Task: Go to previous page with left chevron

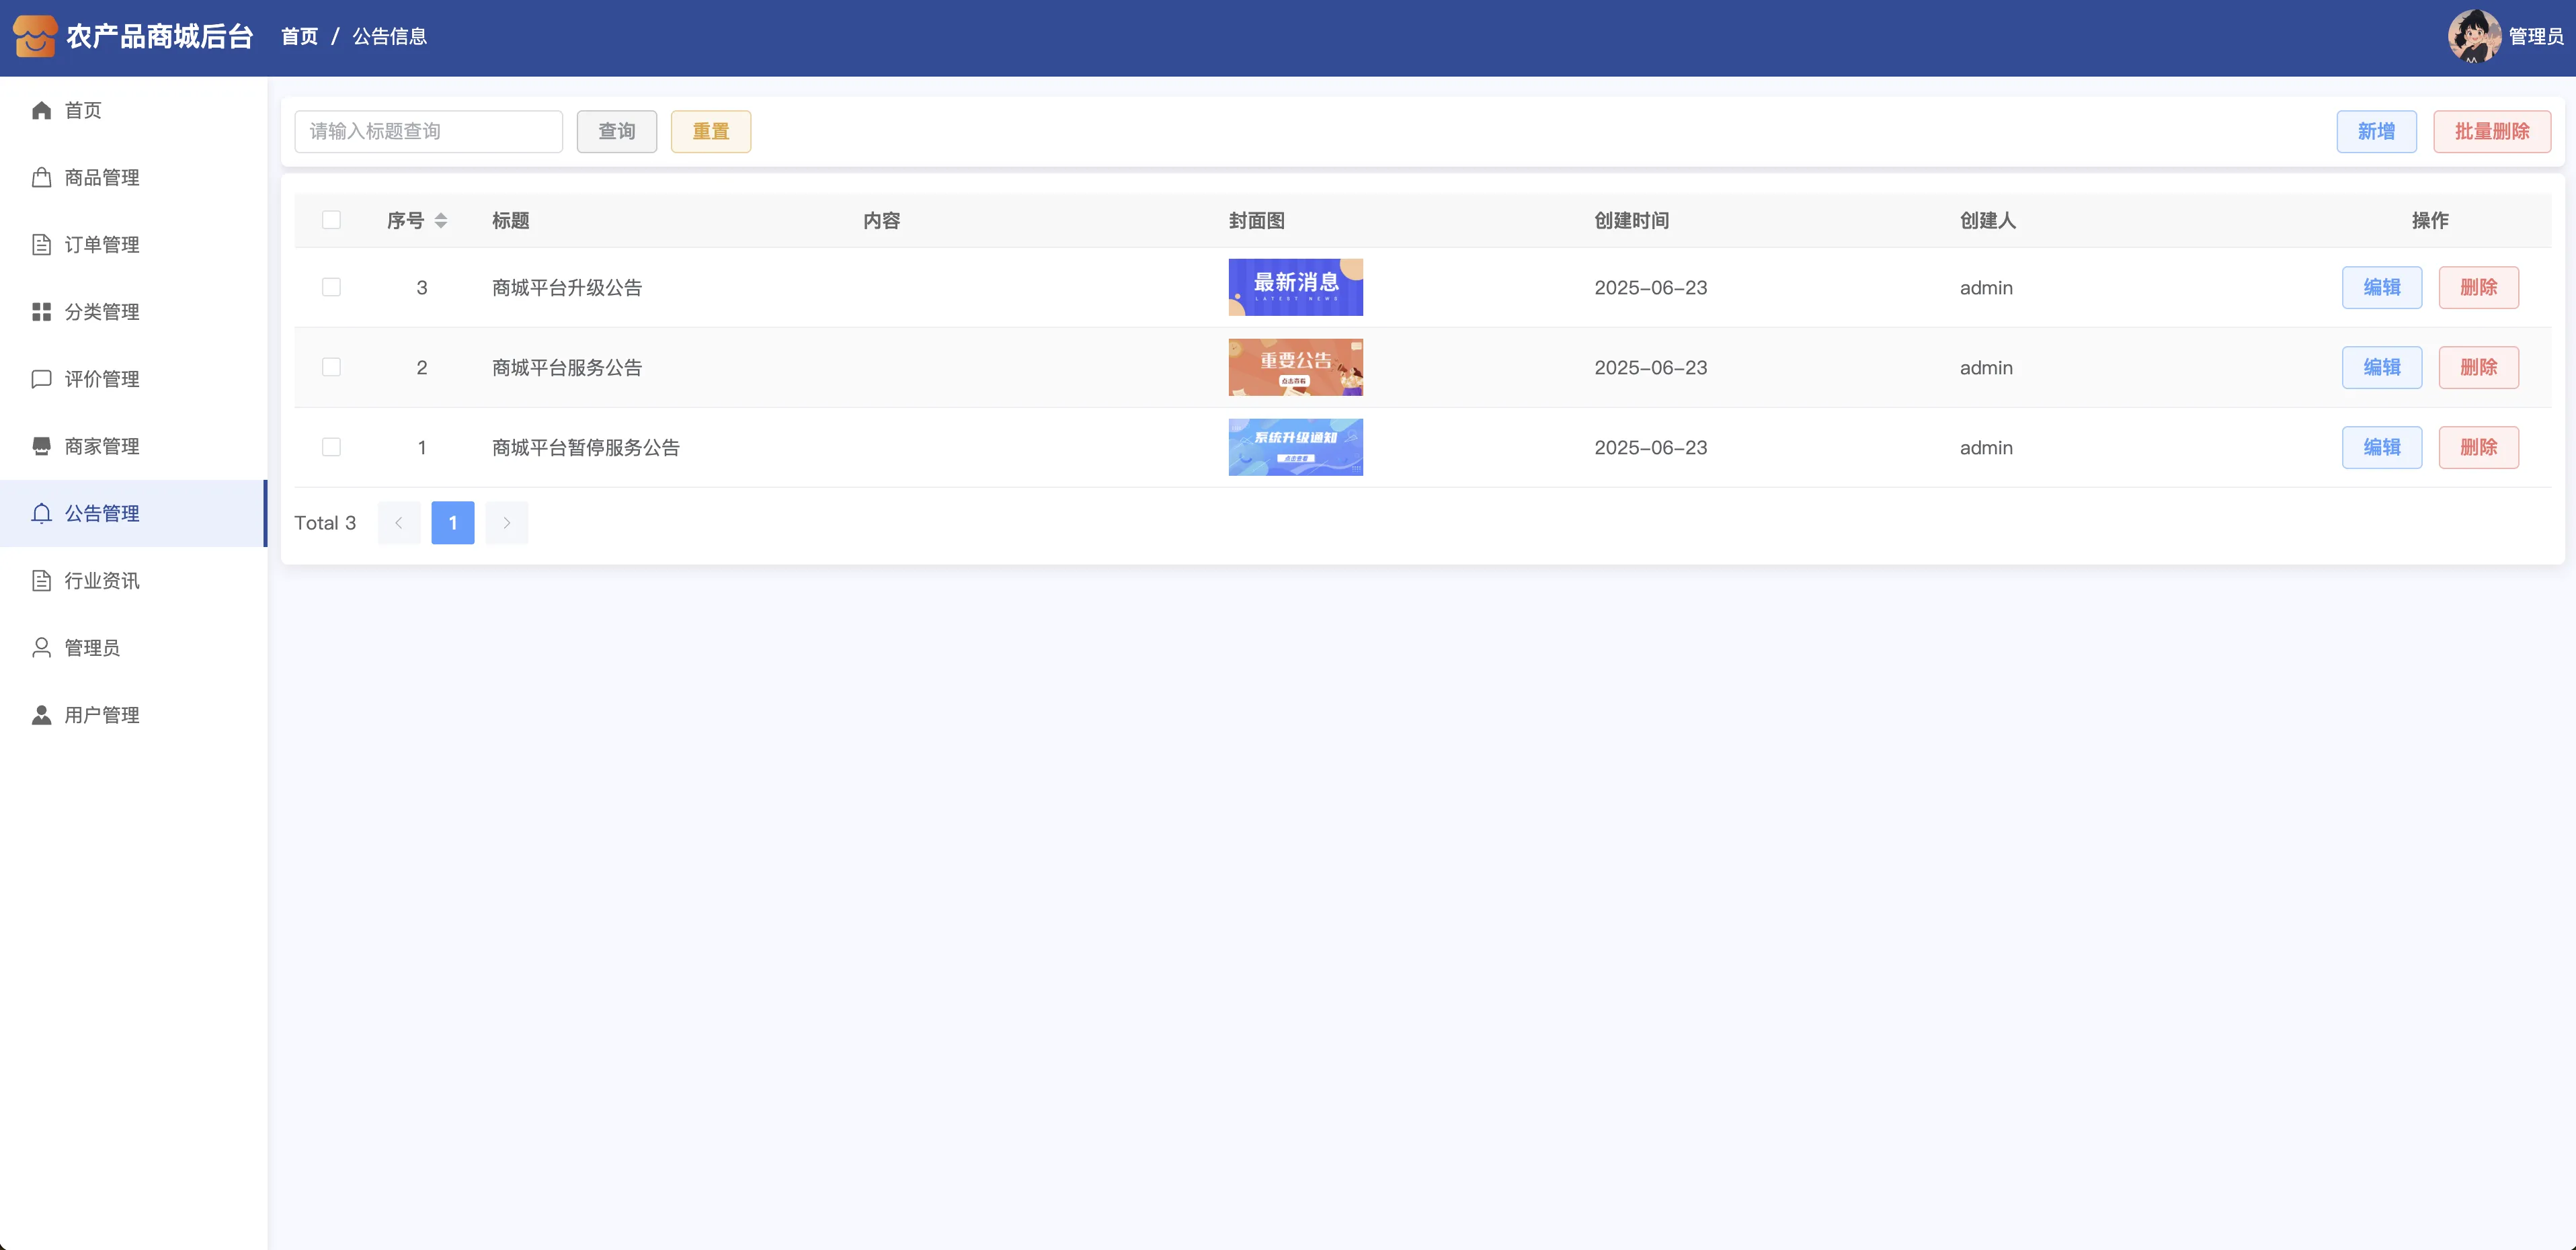Action: pos(399,523)
